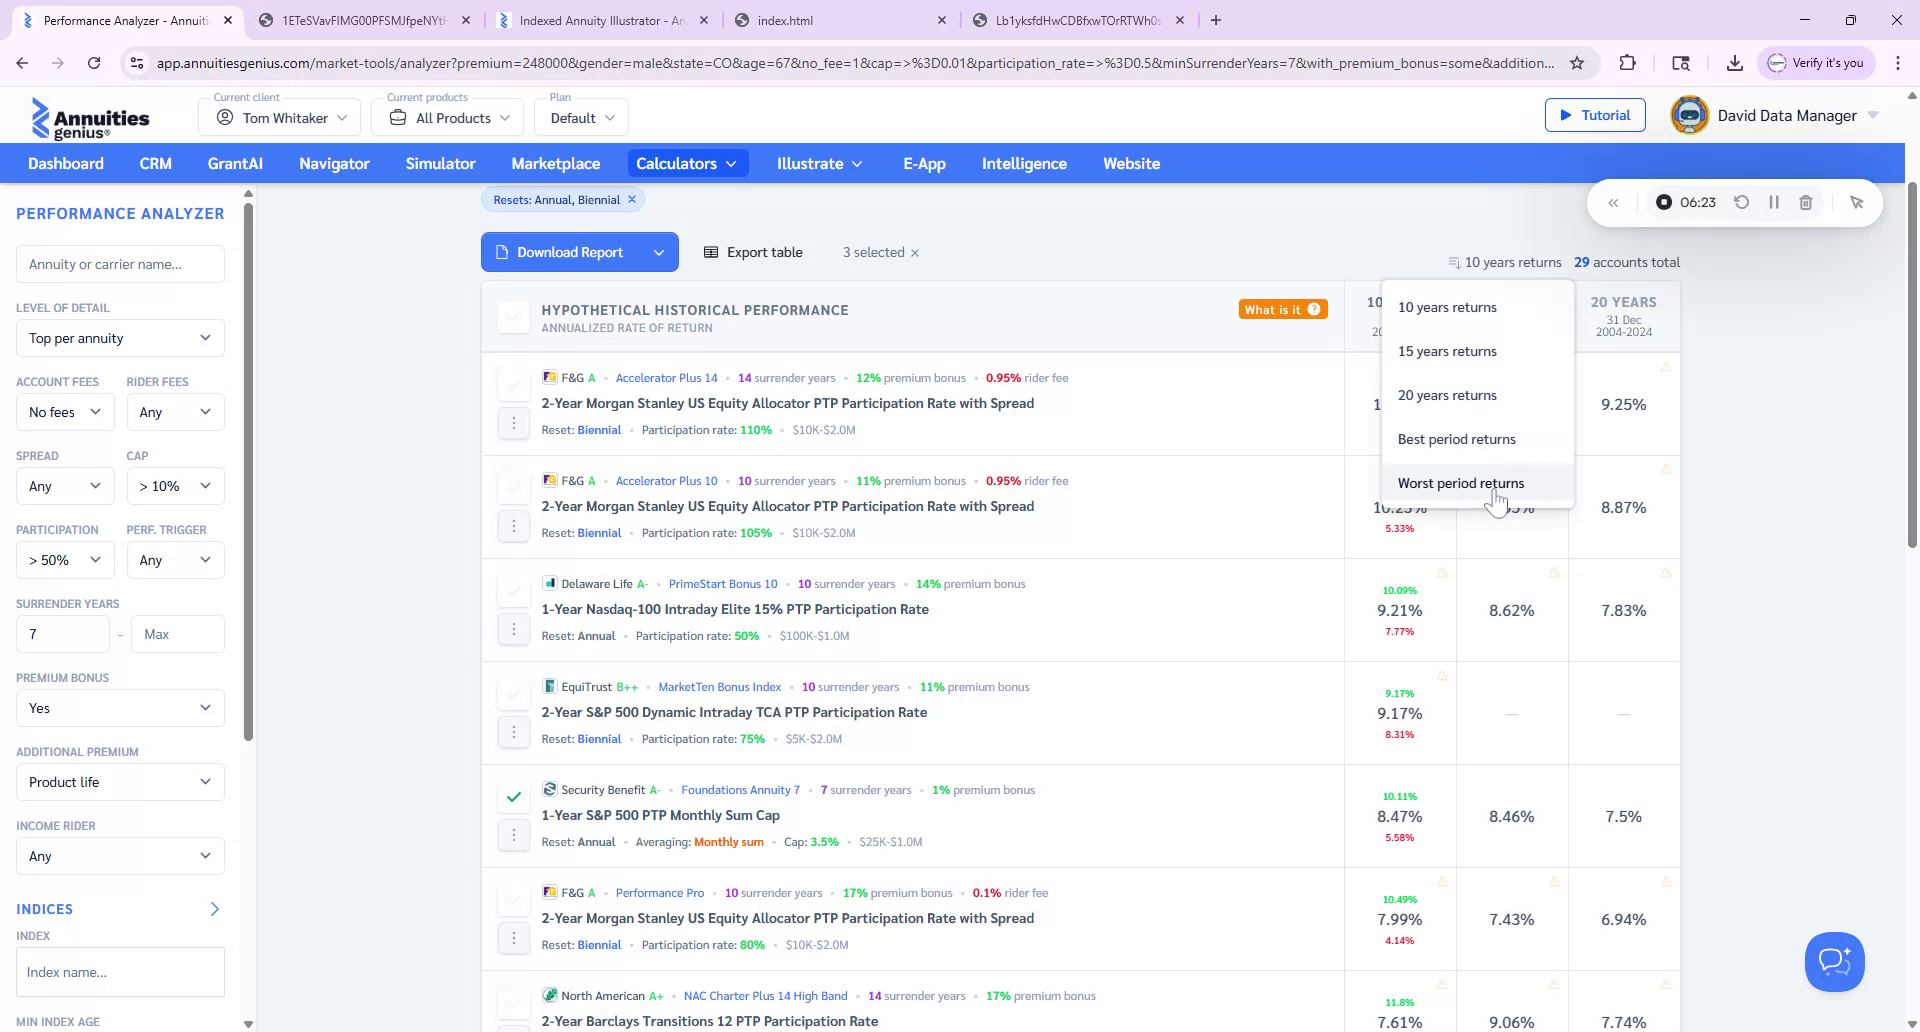This screenshot has height=1032, width=1920.
Task: Open the Level of Detail dropdown
Action: coord(119,338)
